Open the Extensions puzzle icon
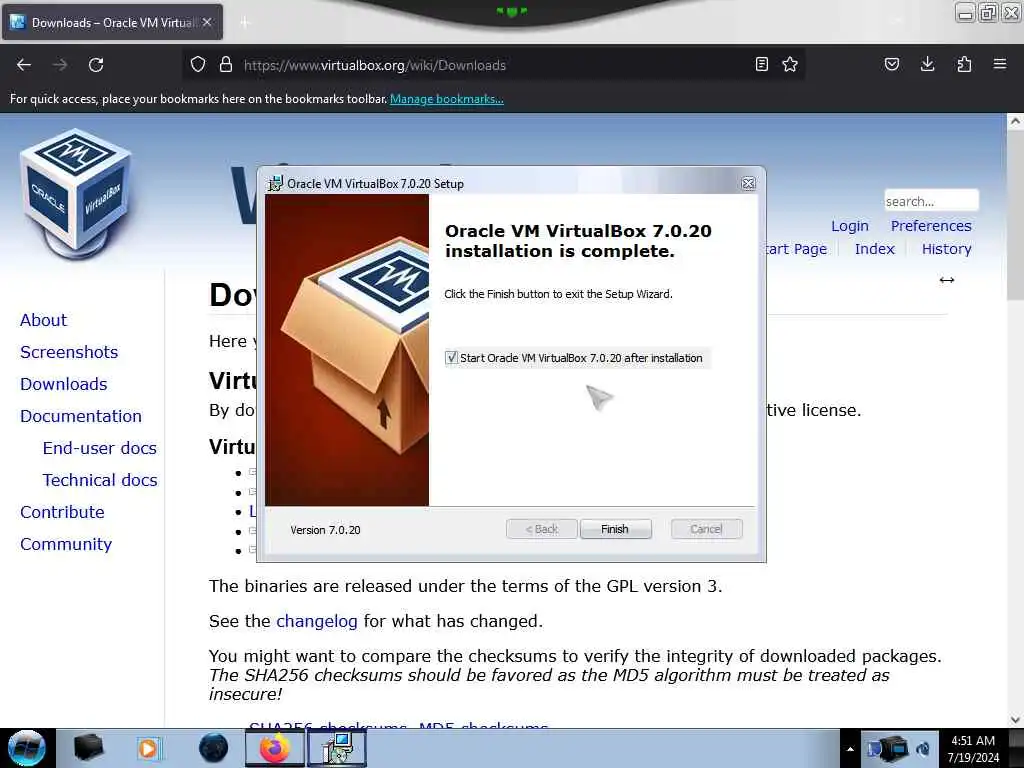The height and width of the screenshot is (768, 1024). [964, 64]
